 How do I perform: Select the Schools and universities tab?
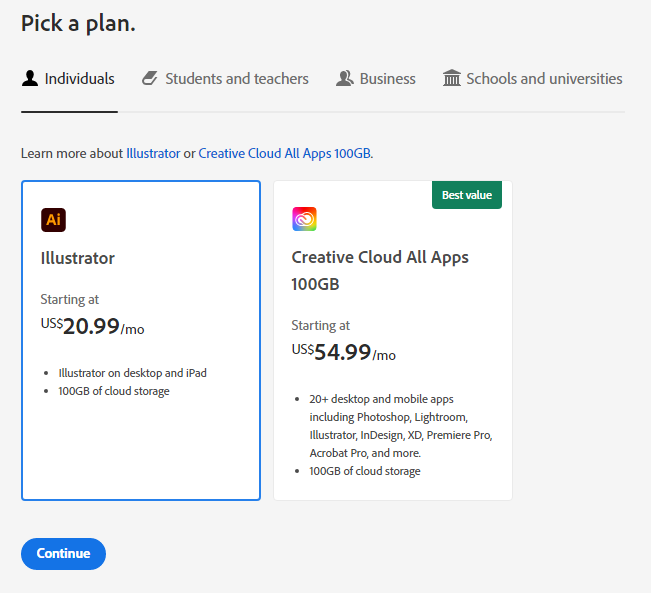click(533, 78)
